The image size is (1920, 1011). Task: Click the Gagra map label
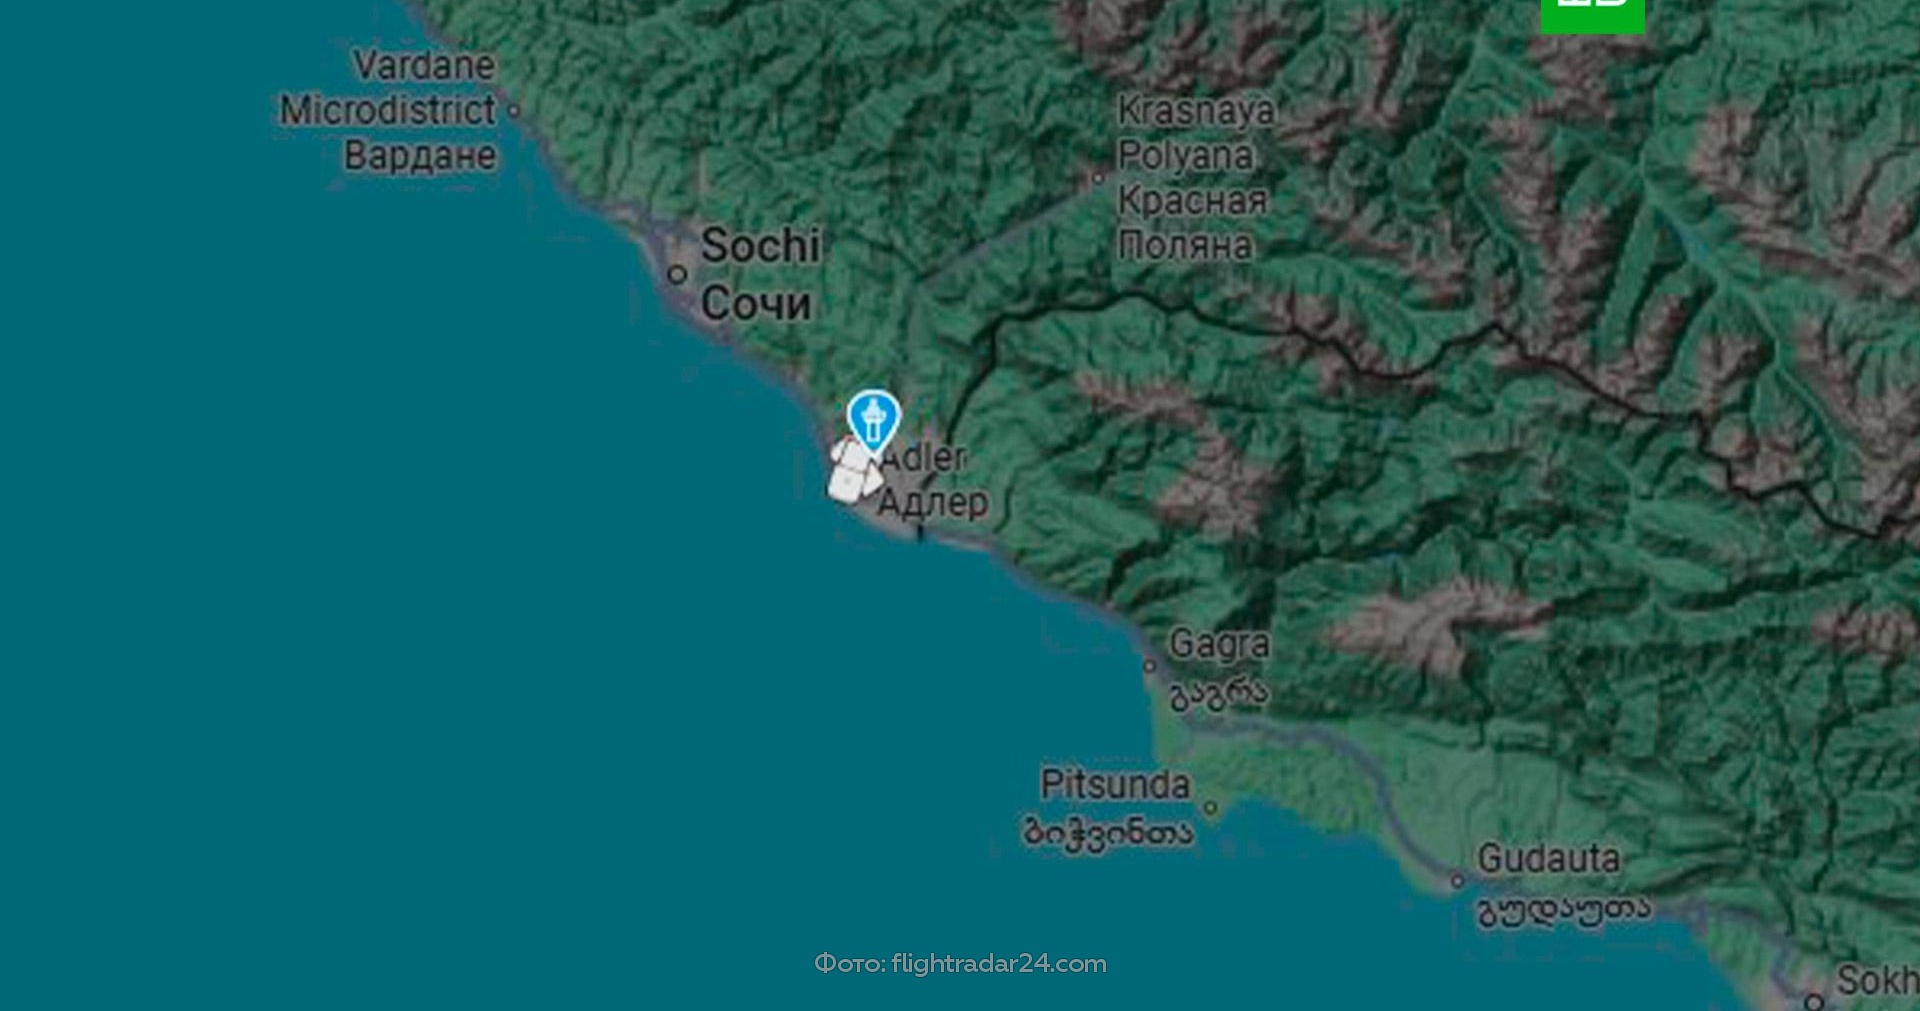tap(1219, 644)
